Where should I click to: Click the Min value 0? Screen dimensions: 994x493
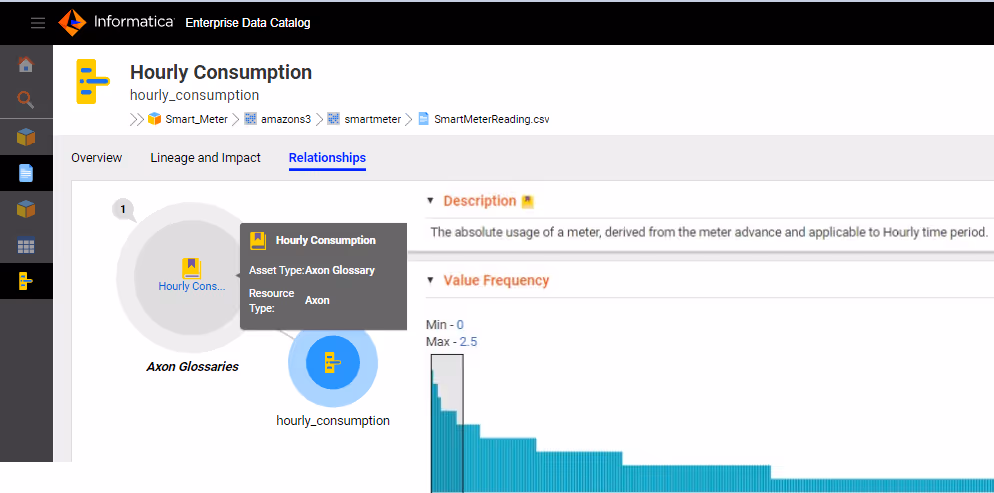tap(460, 325)
